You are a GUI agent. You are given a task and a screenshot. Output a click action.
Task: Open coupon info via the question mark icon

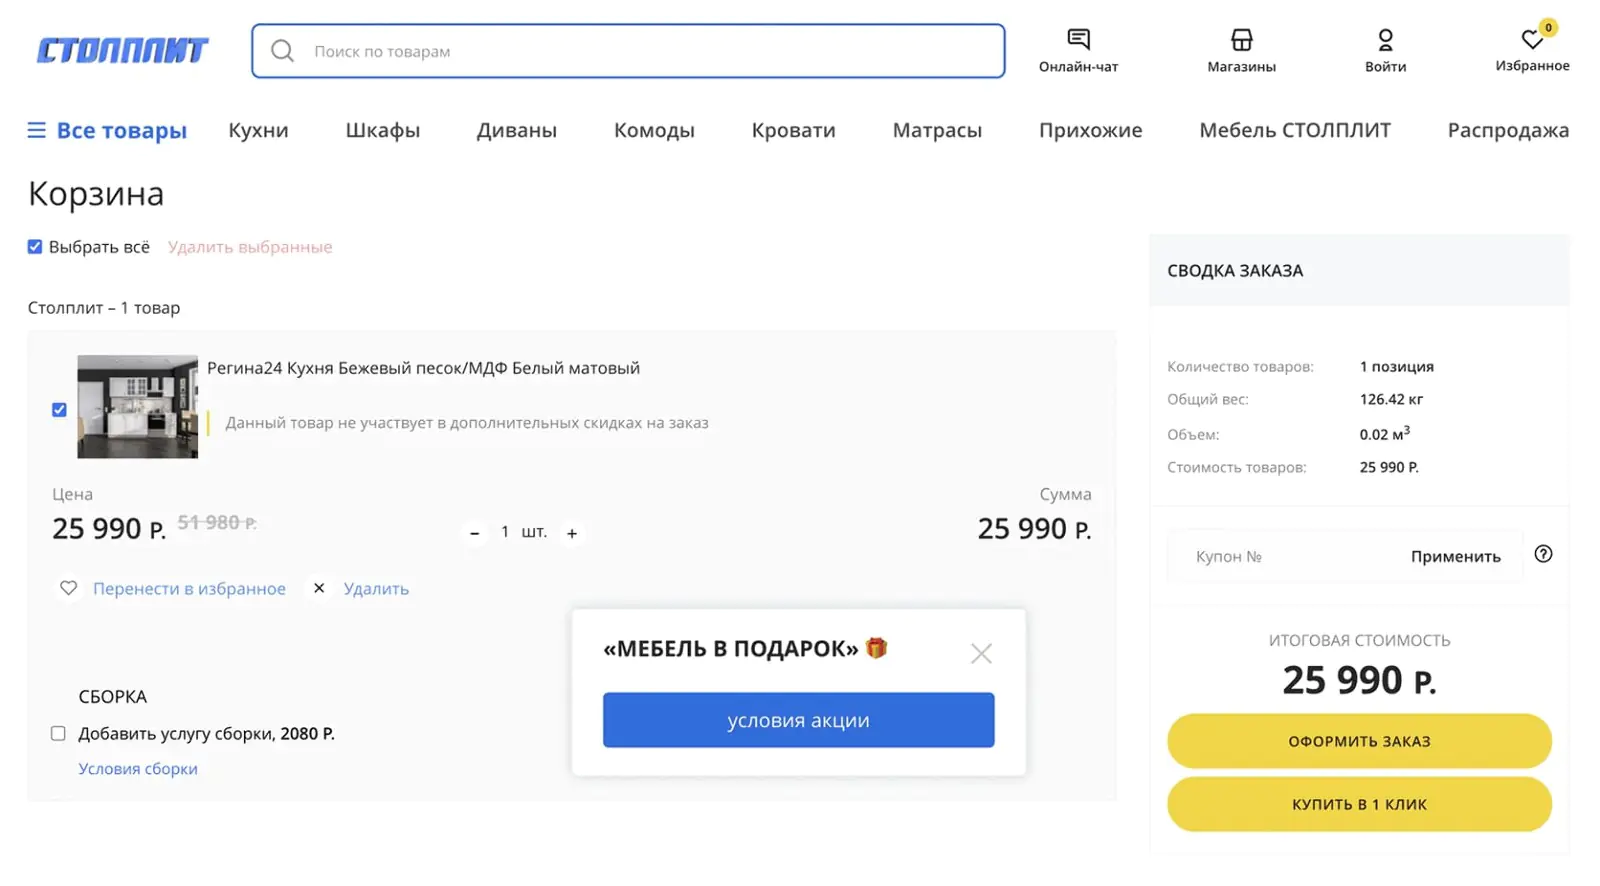click(1543, 554)
